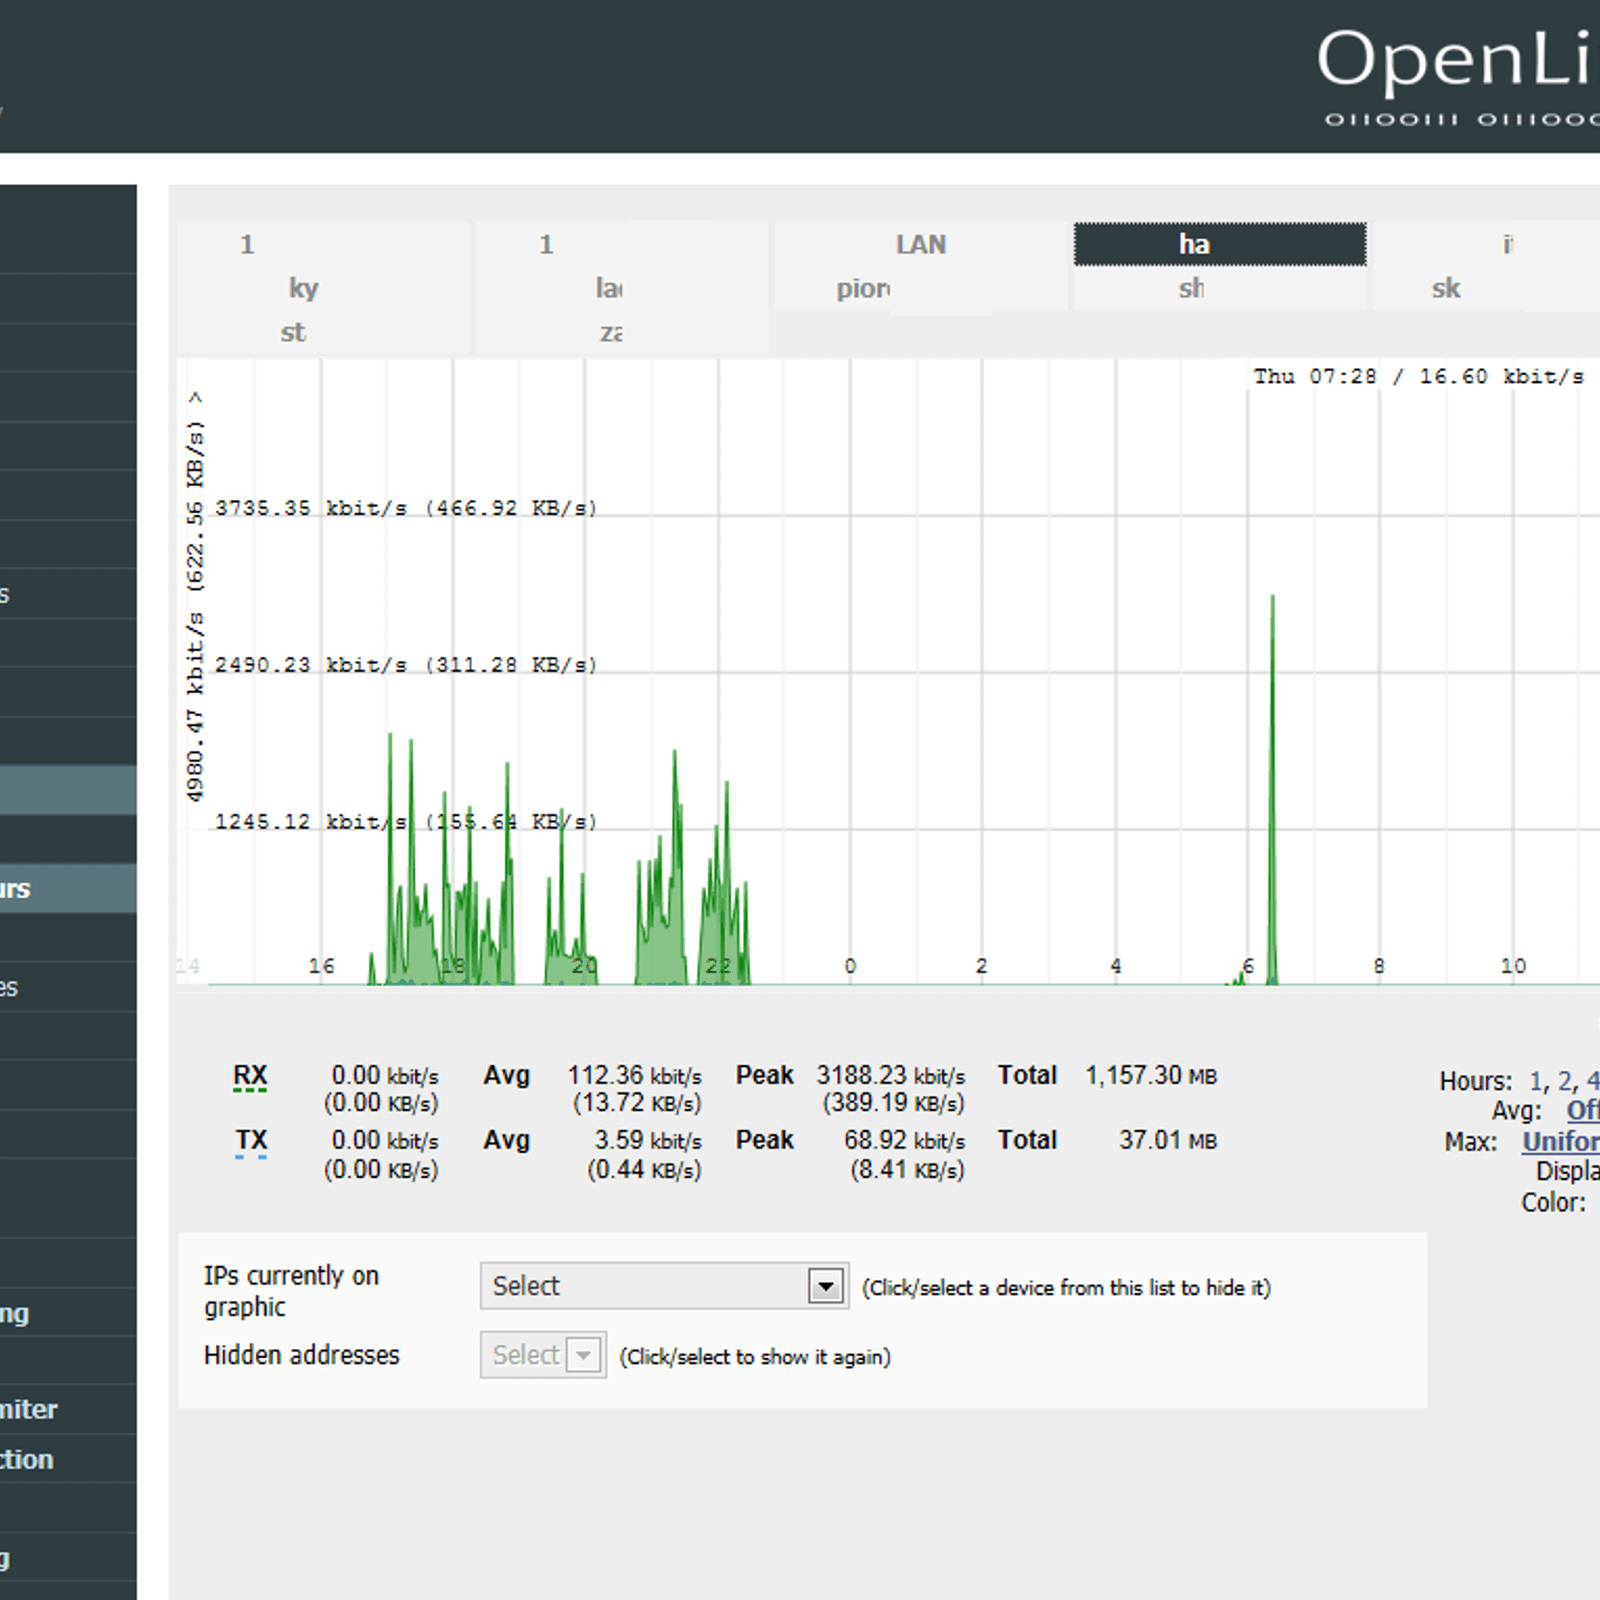
Task: Click the hint about hiding a device
Action: (x=1066, y=1288)
